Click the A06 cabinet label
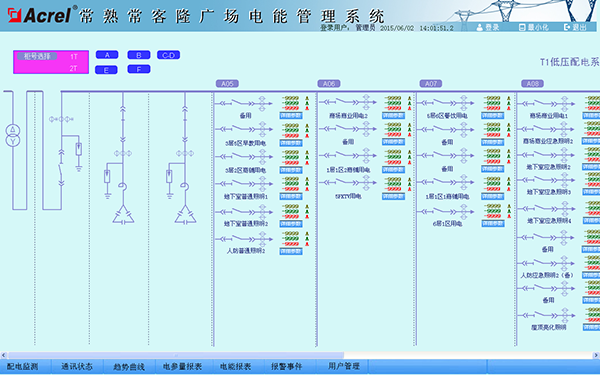Image resolution: width=600 pixels, height=375 pixels. 329,83
